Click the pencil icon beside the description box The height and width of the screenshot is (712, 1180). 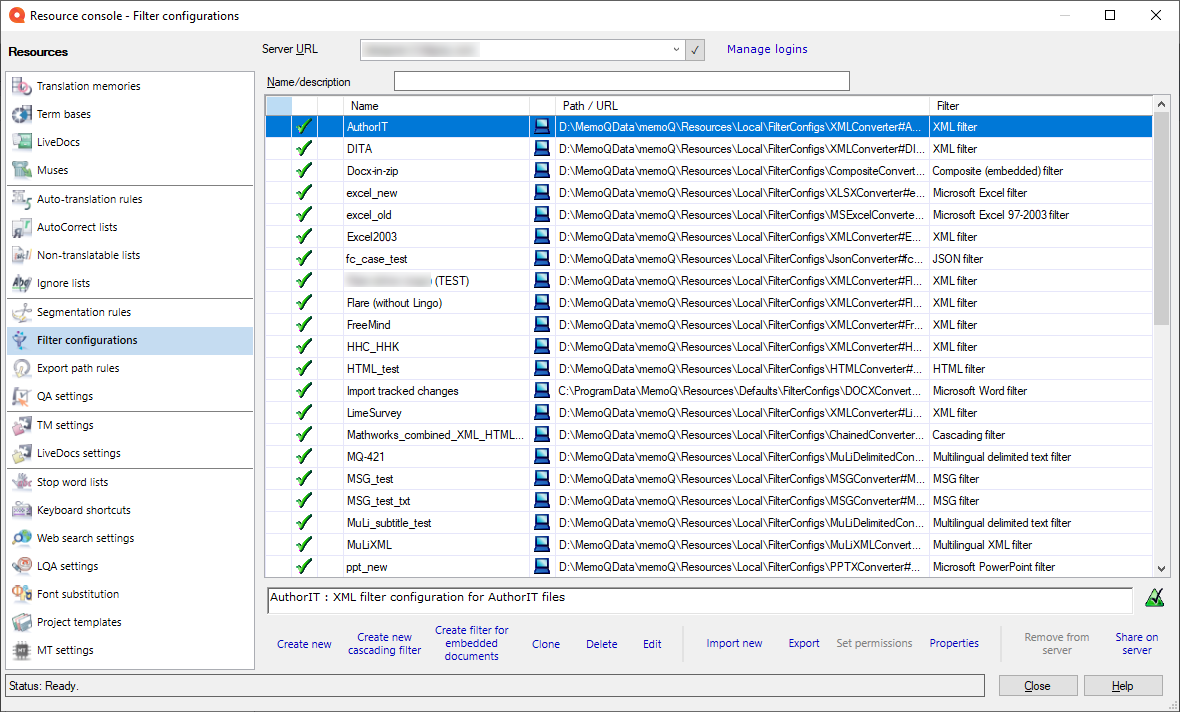click(x=1155, y=598)
